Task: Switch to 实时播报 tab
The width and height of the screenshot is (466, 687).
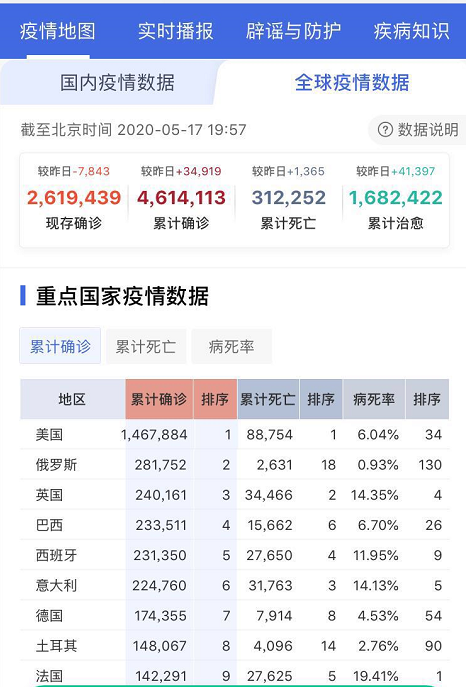Action: (176, 31)
